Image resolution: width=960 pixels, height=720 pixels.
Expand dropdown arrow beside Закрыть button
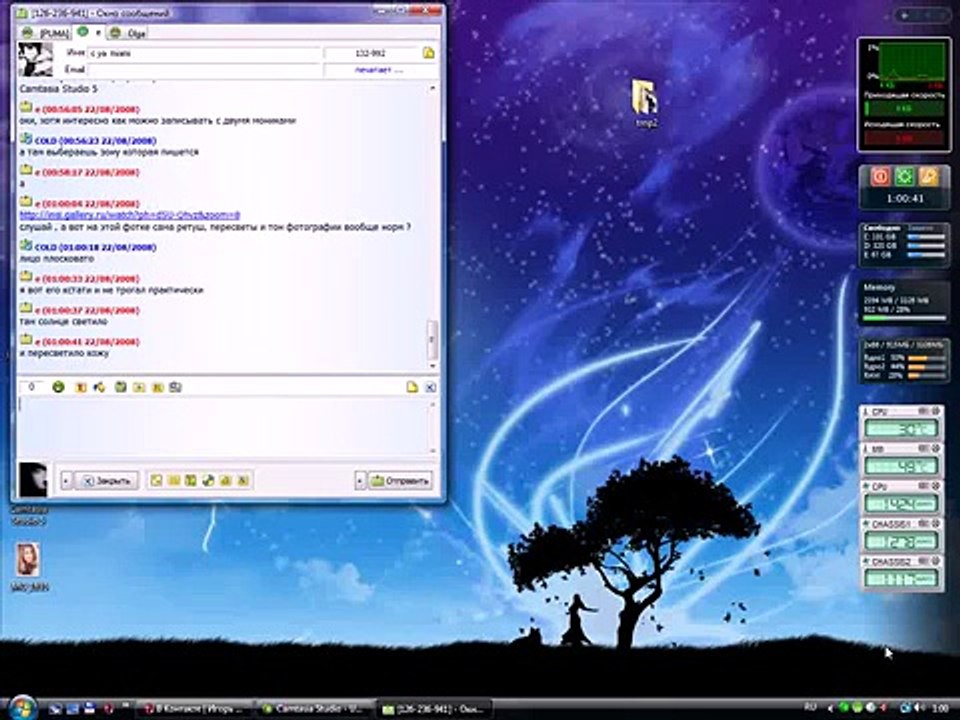tap(66, 481)
